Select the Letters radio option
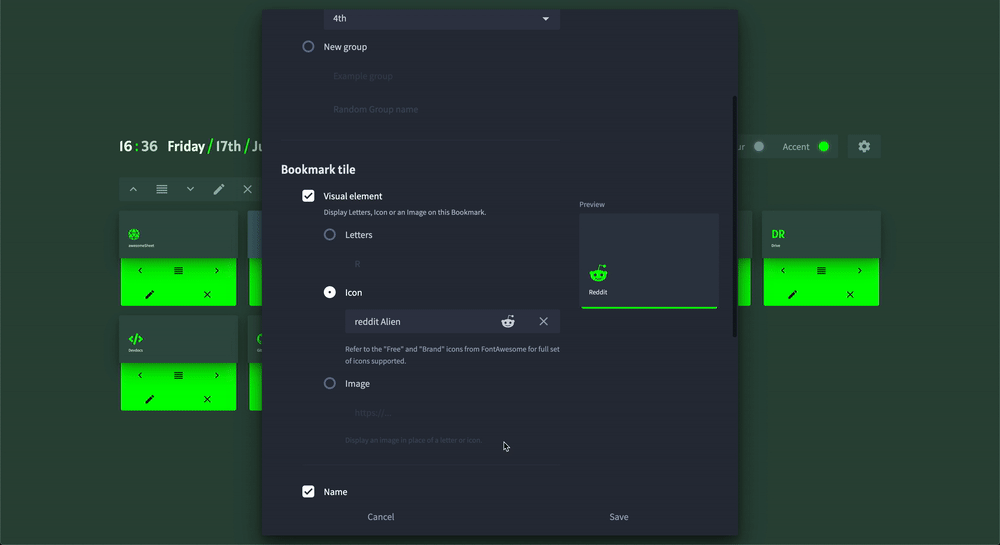 click(330, 235)
